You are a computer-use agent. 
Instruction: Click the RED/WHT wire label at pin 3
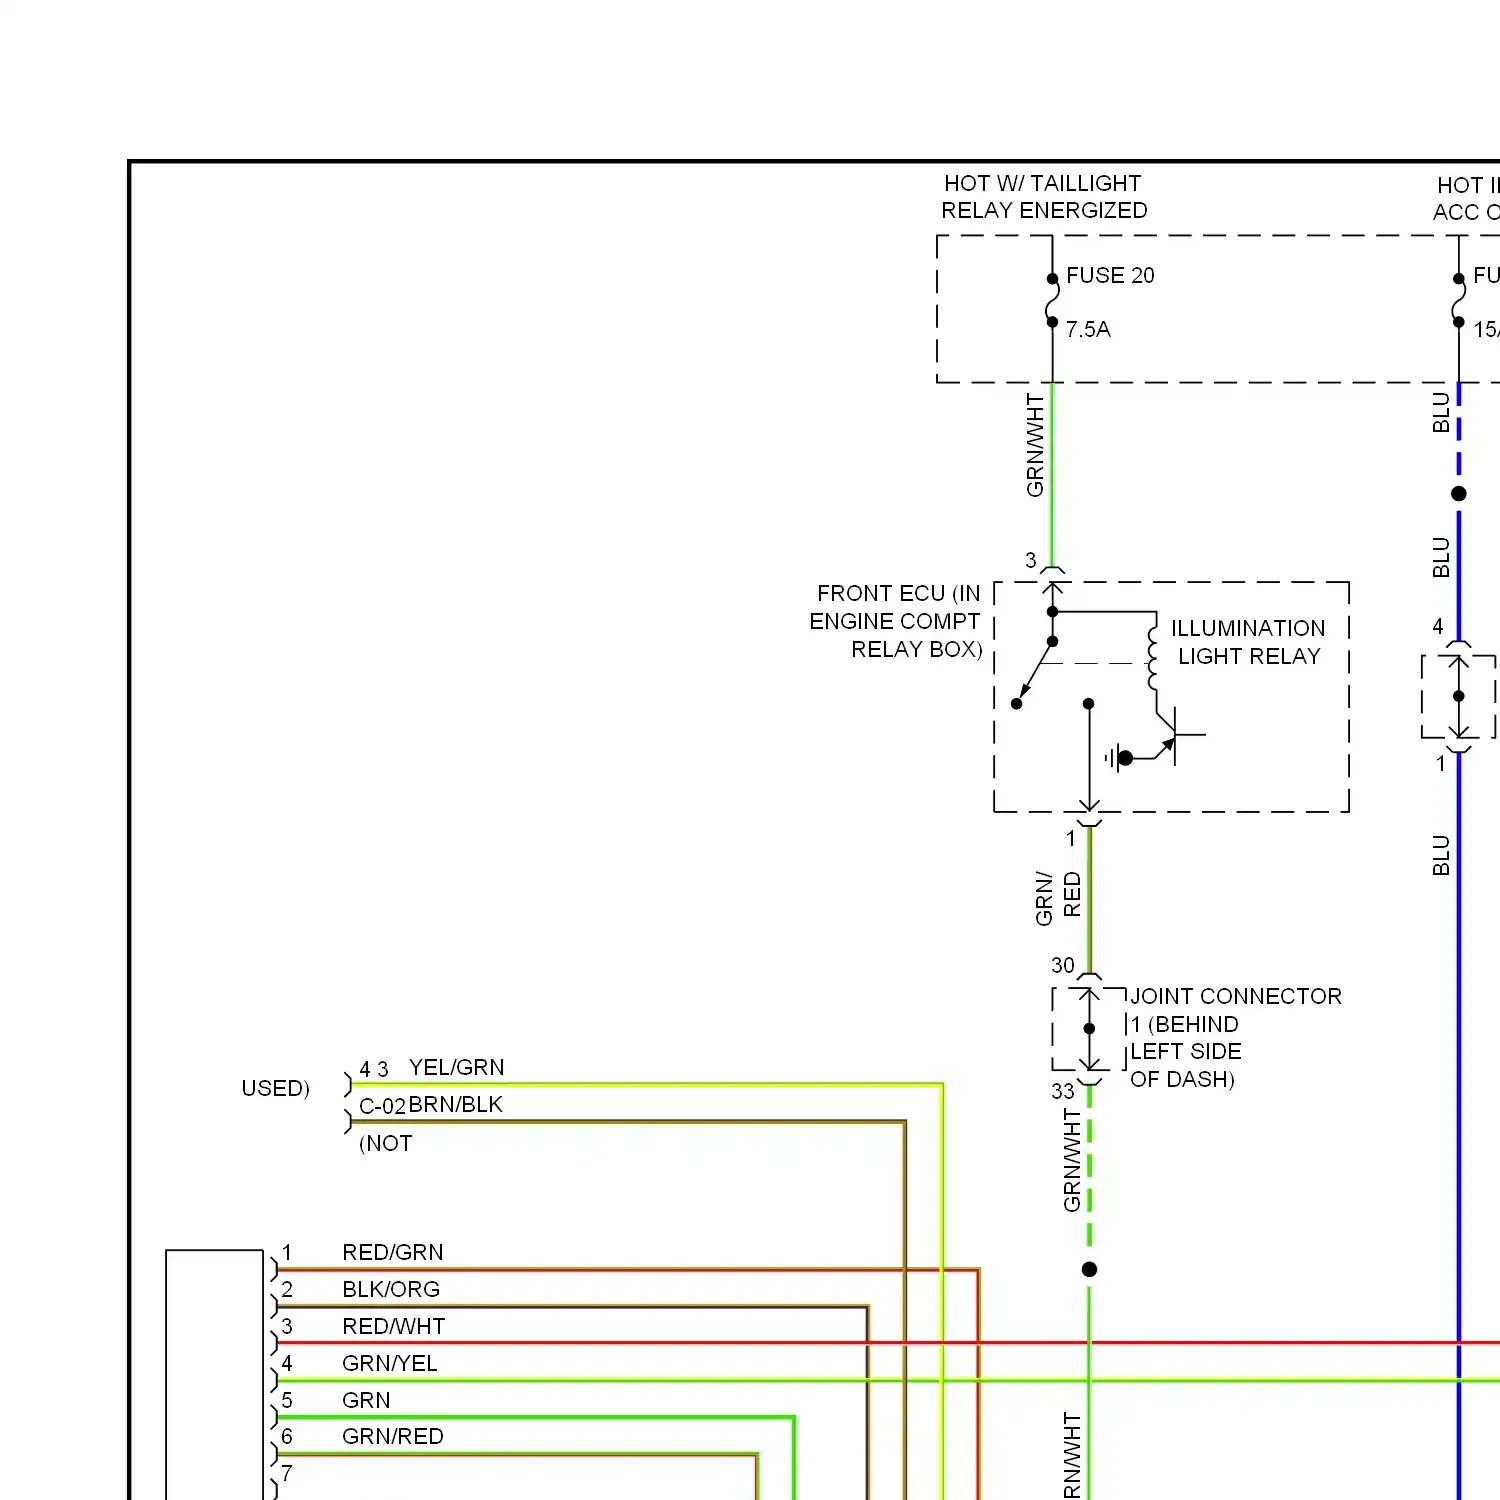coord(394,1326)
